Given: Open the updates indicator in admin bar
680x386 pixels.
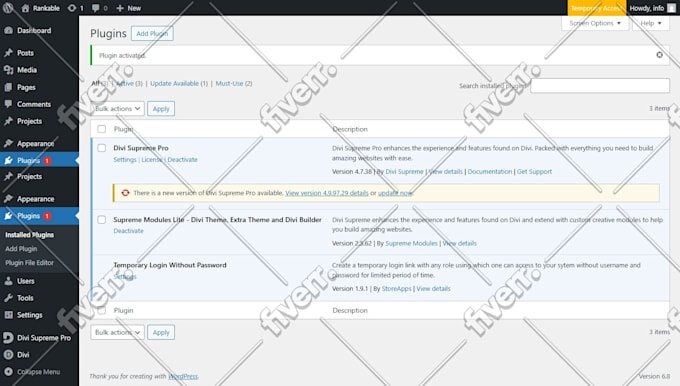Looking at the screenshot, I should (x=75, y=8).
